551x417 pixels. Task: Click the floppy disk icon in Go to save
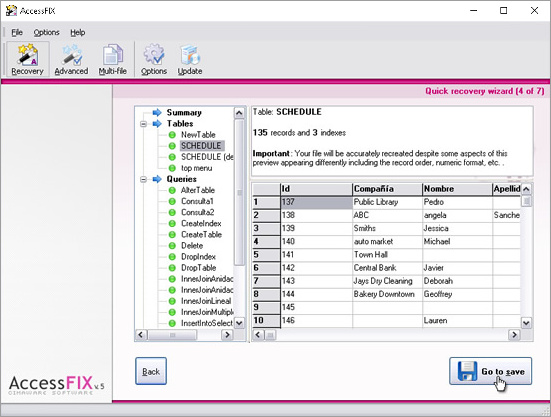click(467, 371)
